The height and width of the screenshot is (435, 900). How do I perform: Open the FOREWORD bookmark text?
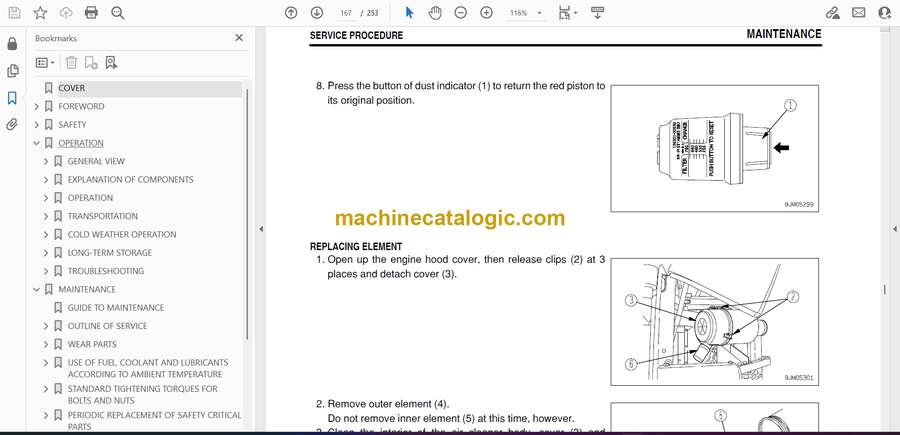coord(81,107)
